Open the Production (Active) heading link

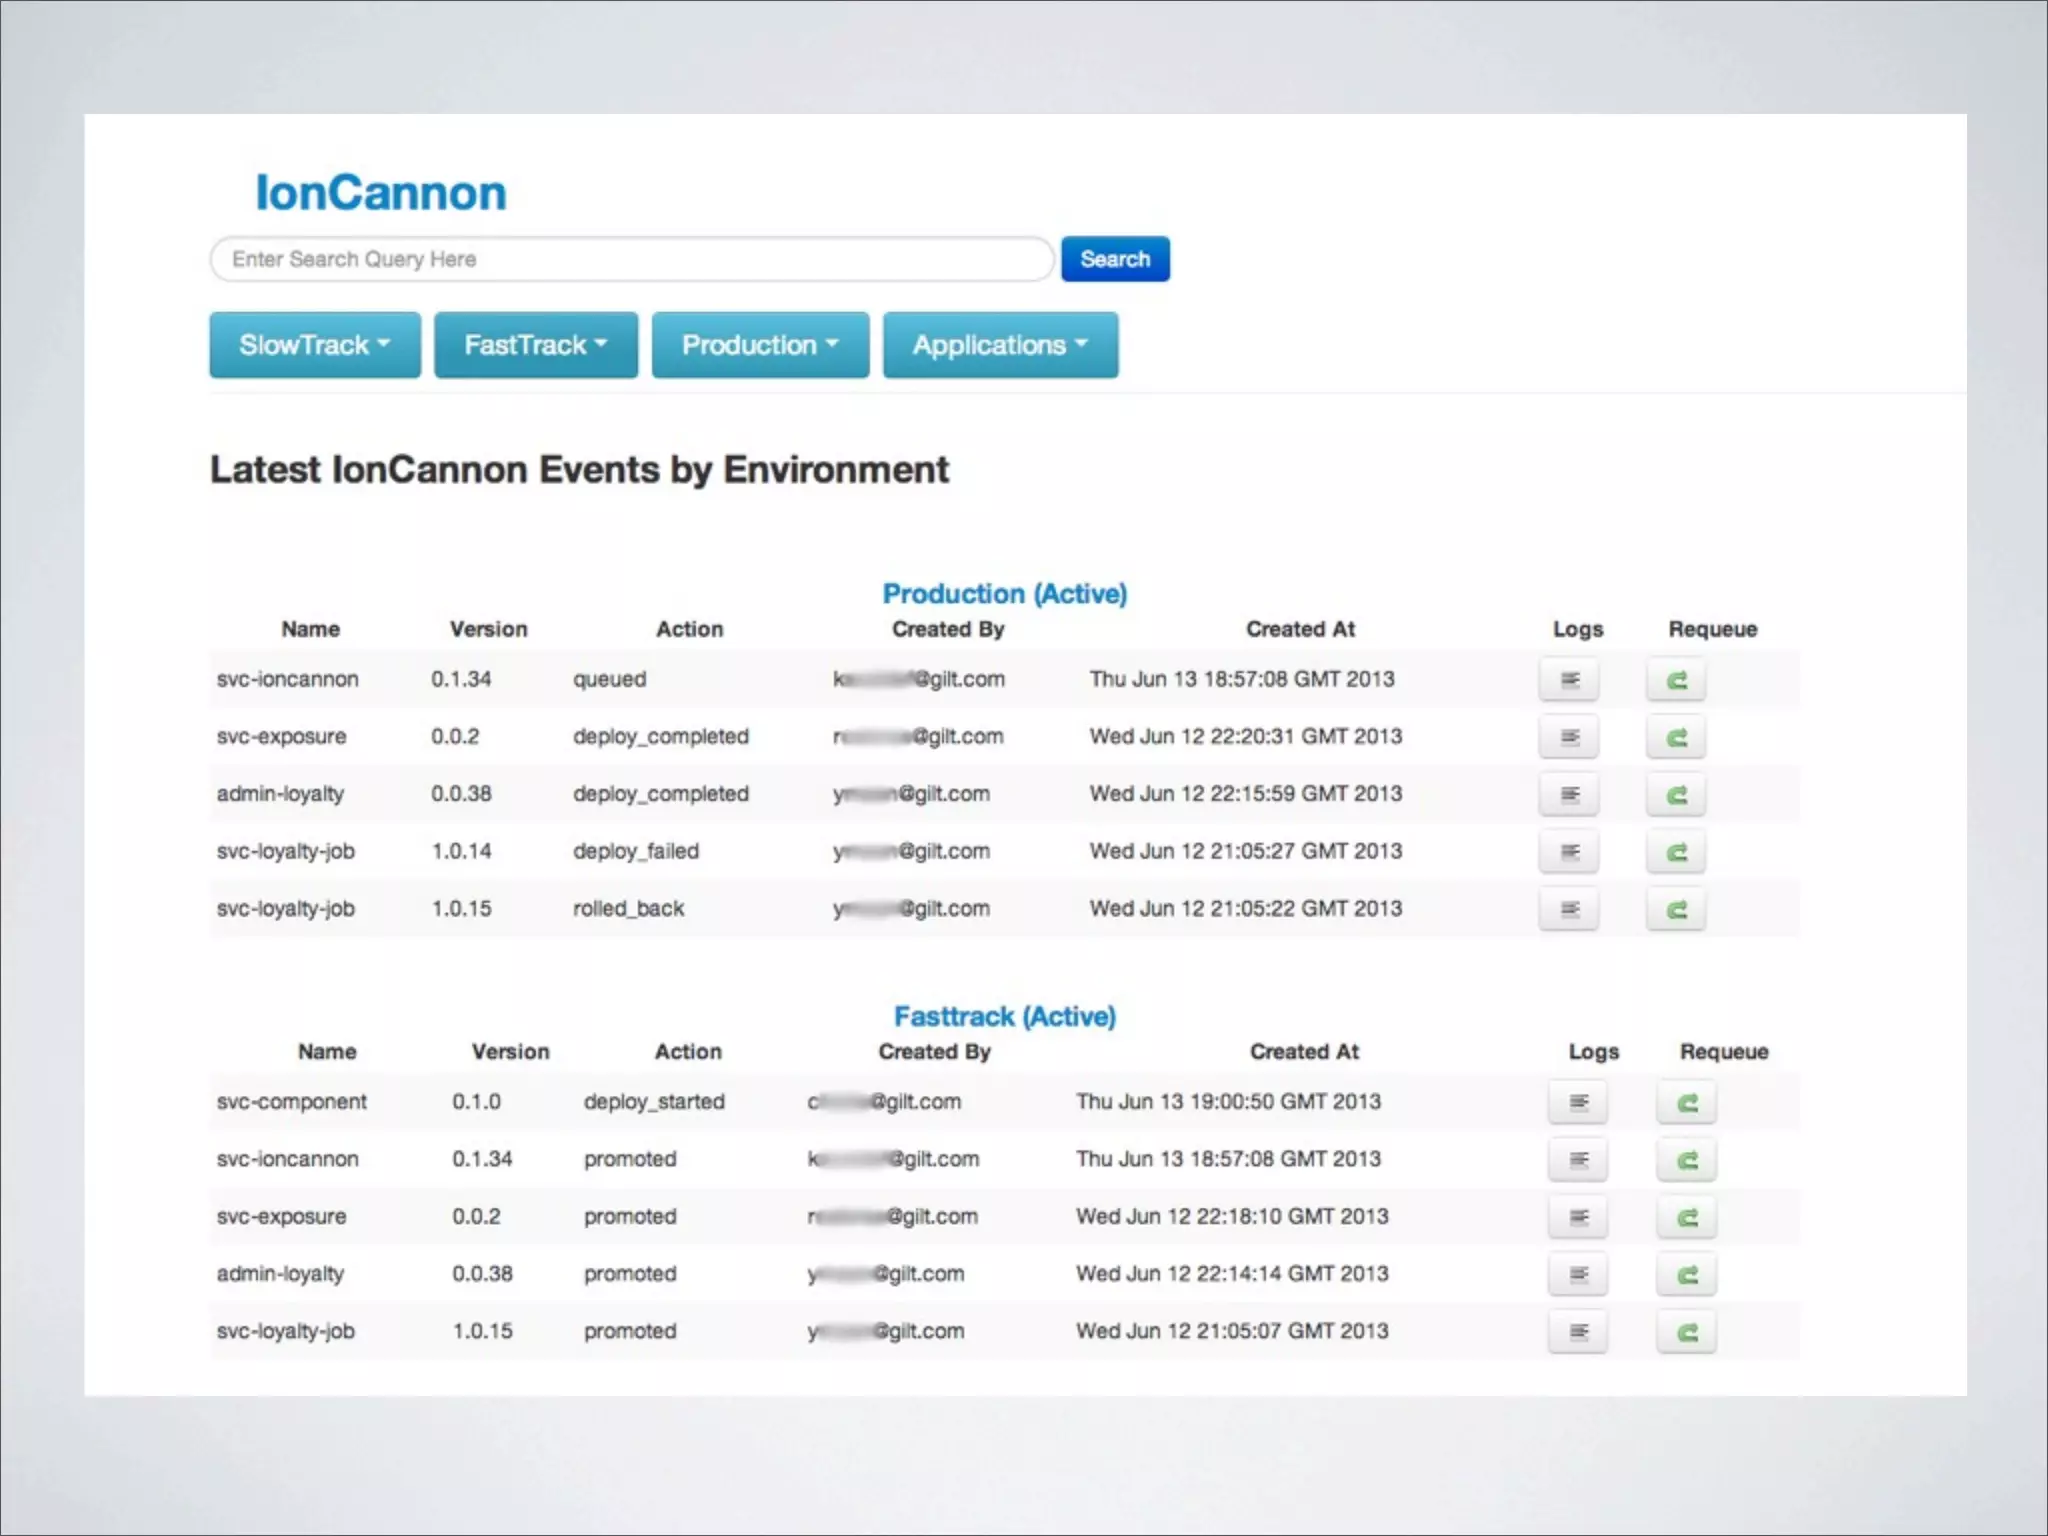pyautogui.click(x=1004, y=594)
